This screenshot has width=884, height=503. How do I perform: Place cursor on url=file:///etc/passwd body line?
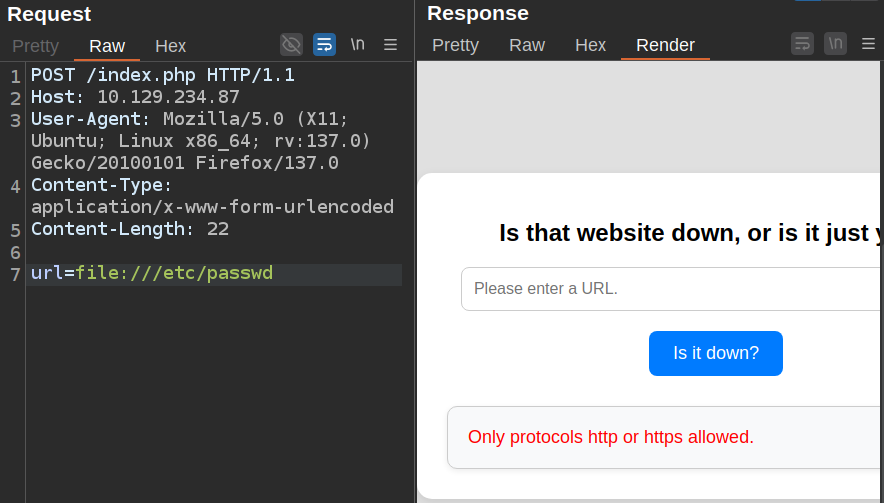click(152, 274)
